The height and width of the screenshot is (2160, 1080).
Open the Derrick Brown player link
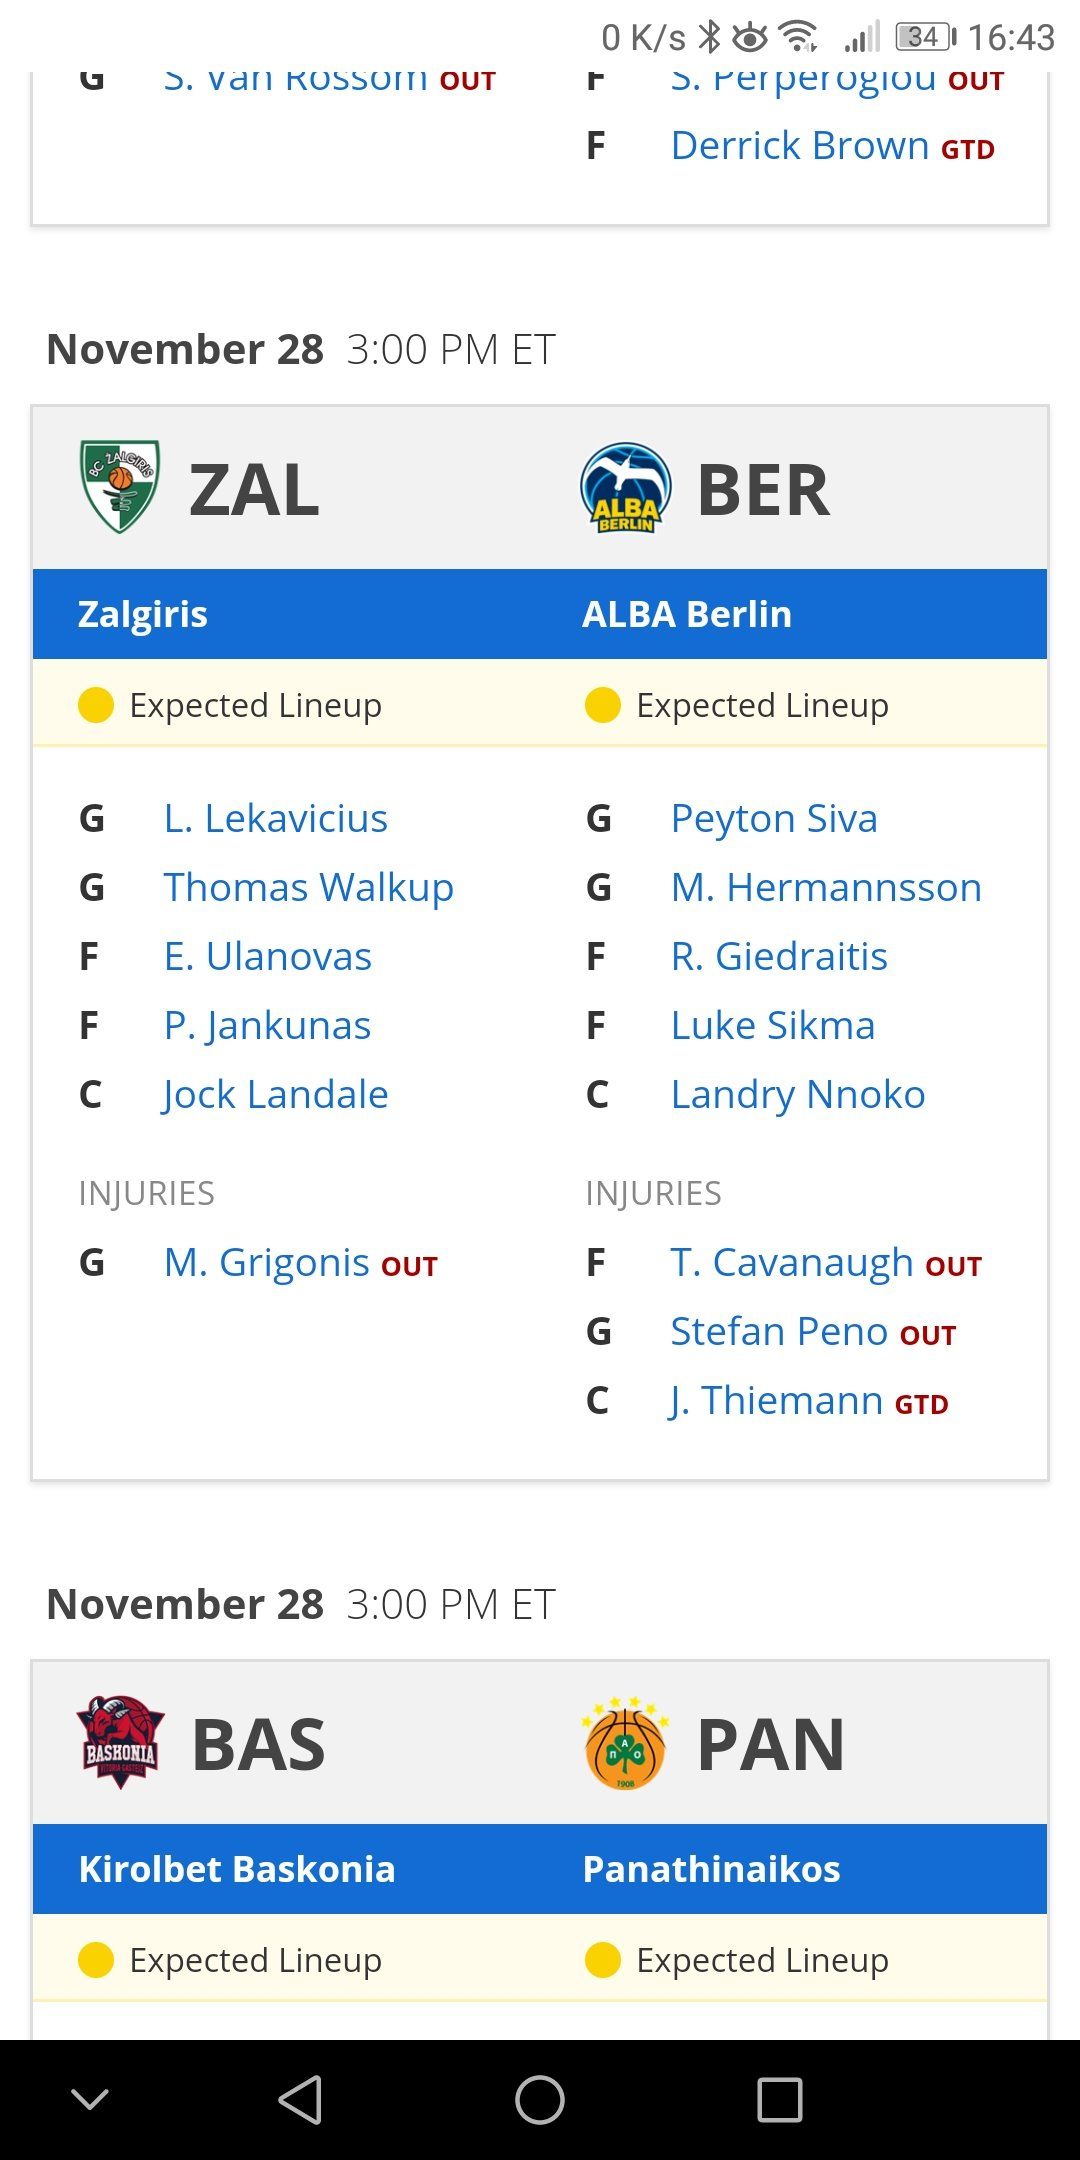click(x=800, y=146)
